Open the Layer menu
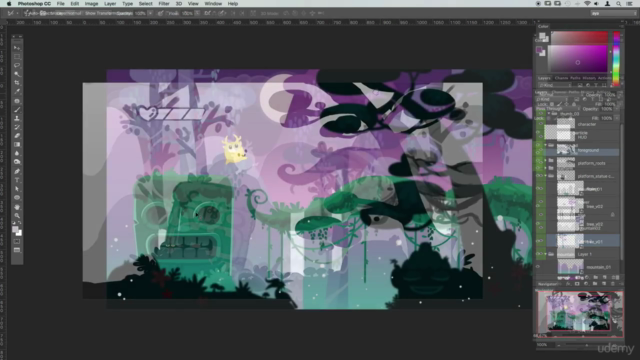 coord(110,4)
